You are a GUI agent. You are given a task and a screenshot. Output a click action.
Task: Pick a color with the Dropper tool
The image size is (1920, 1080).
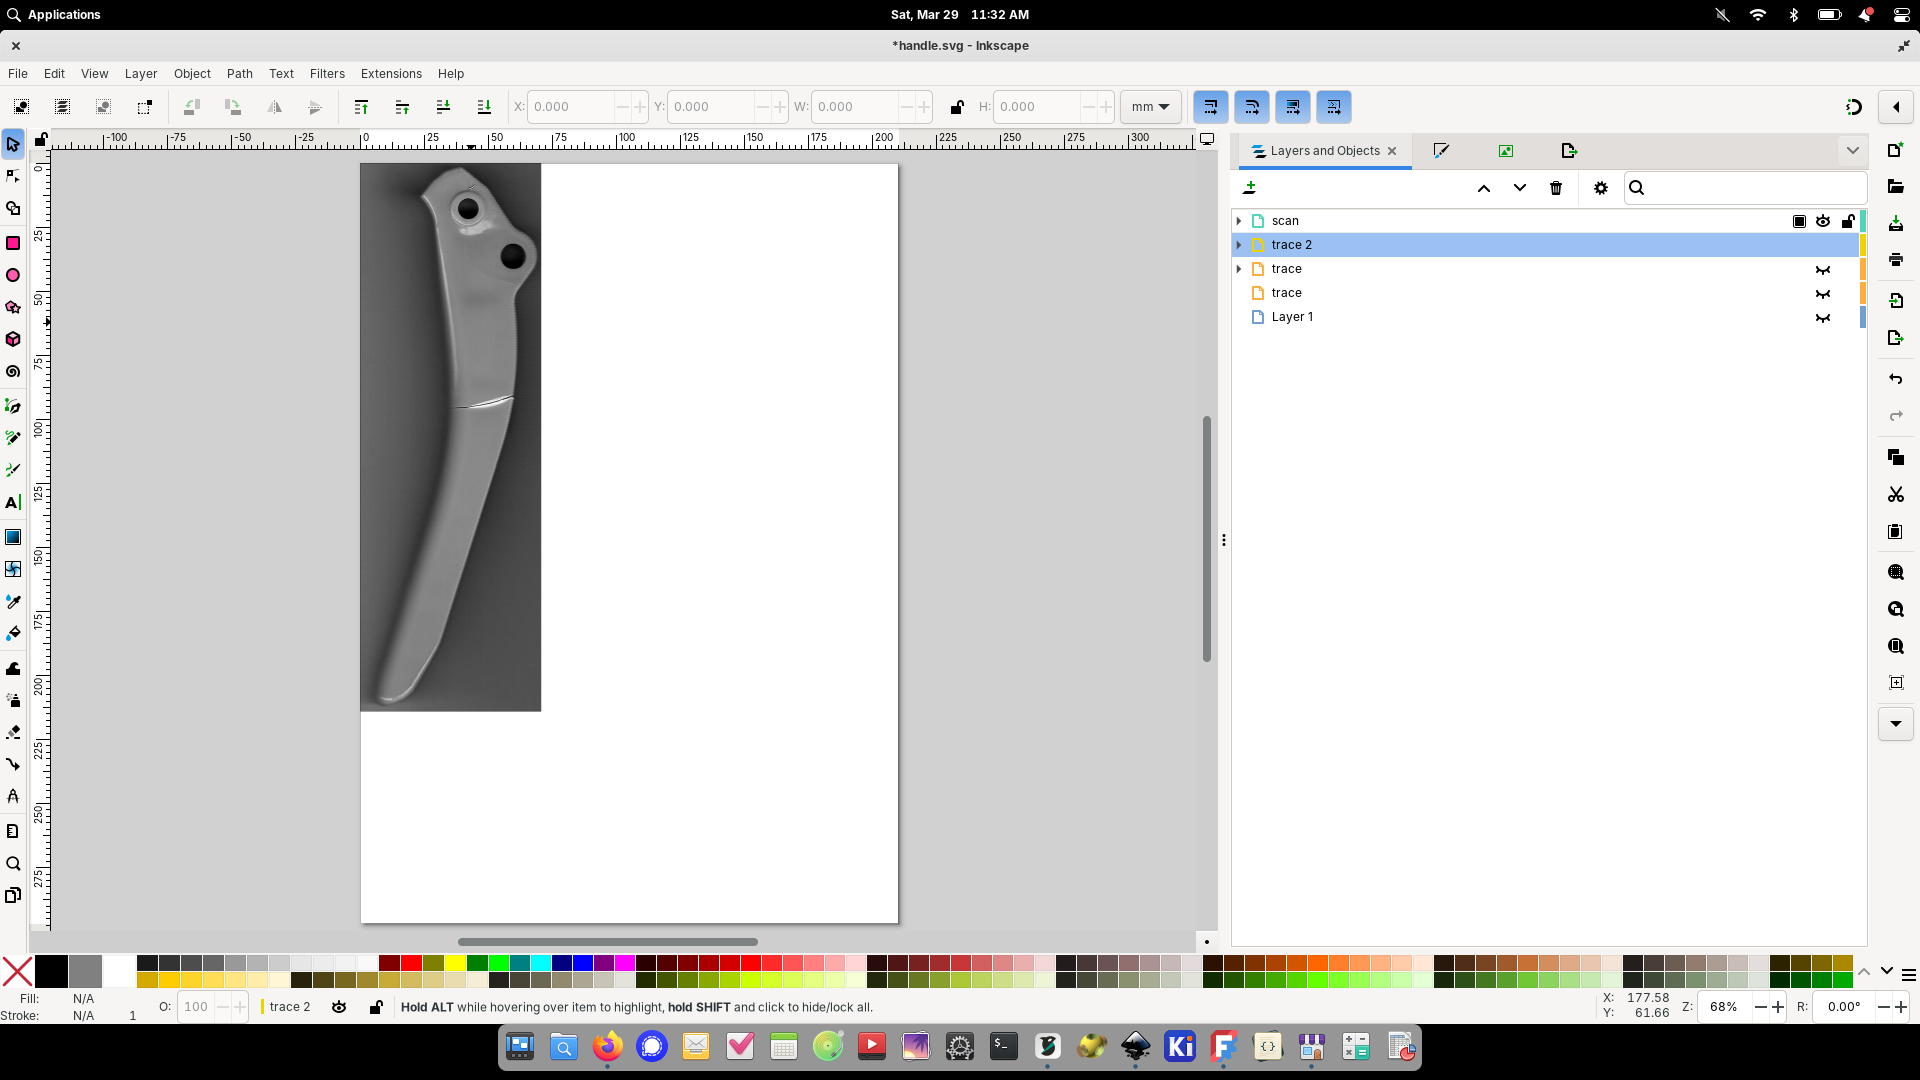[13, 602]
